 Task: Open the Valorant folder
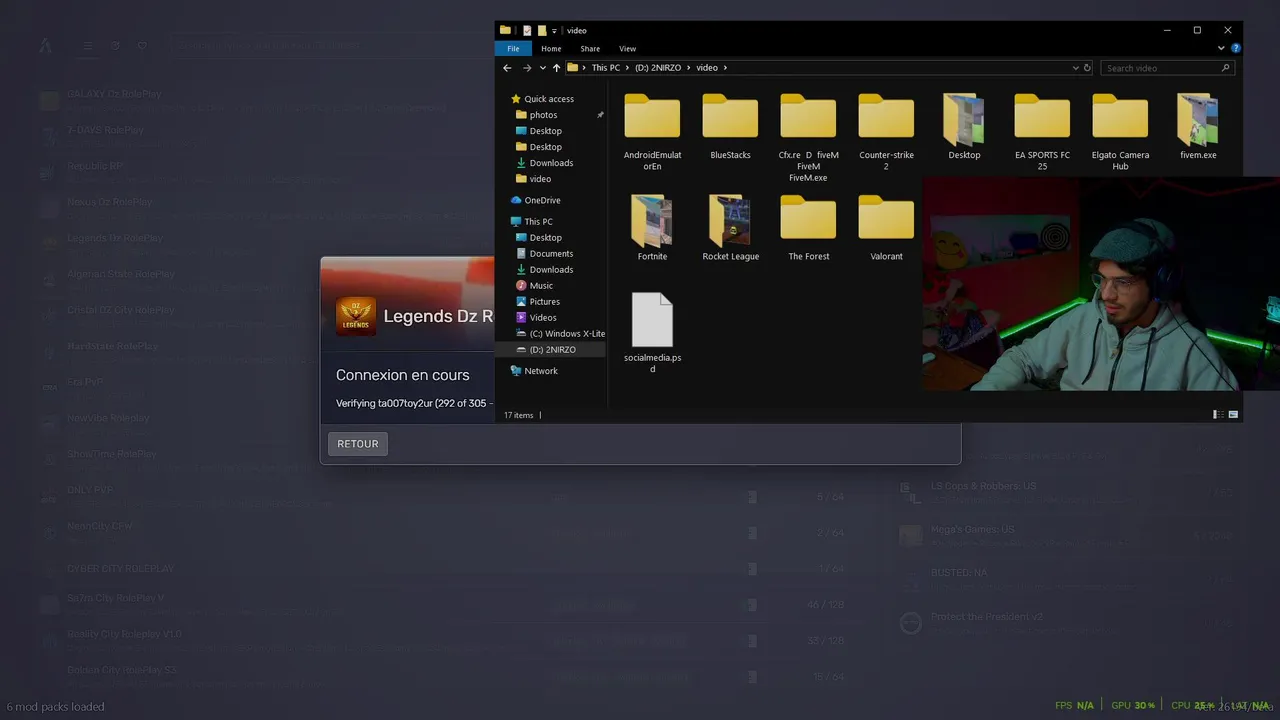click(886, 228)
